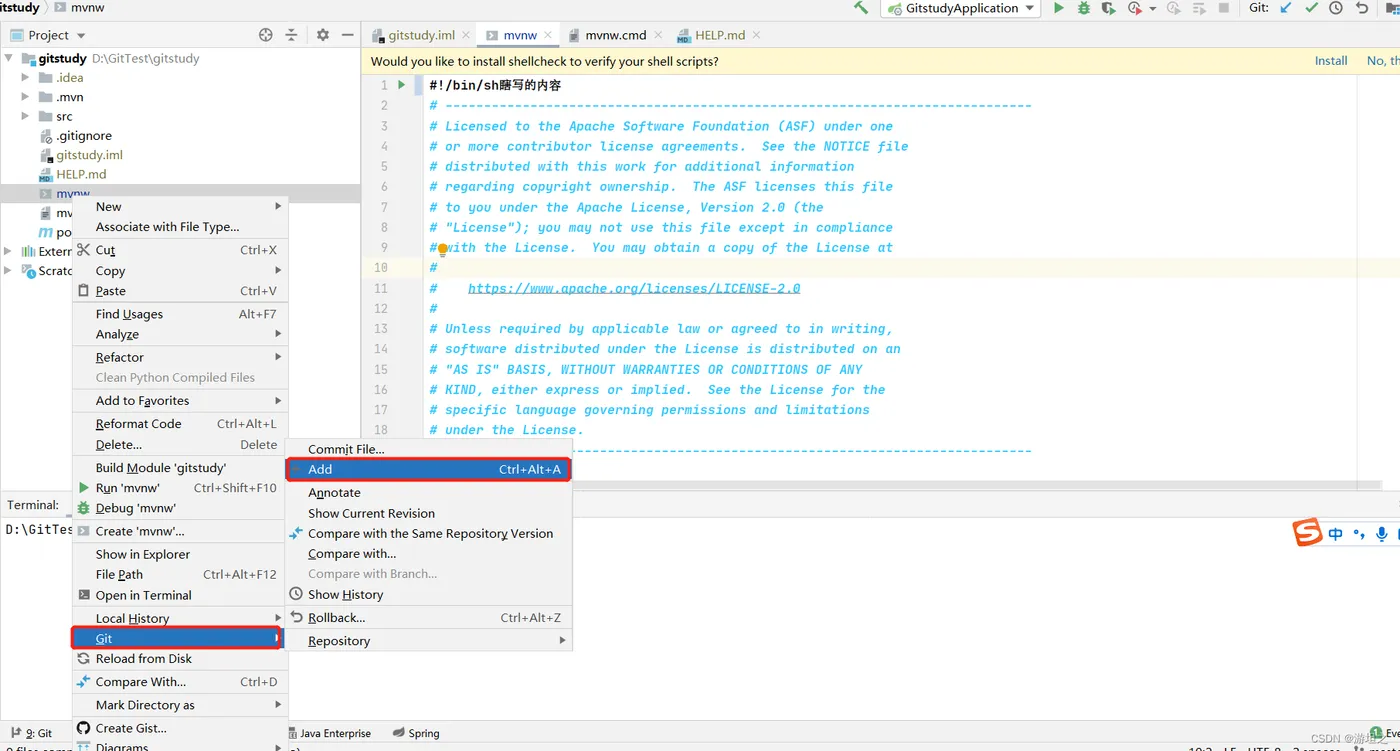Viewport: 1400px width, 751px height.
Task: Open the Local History submenu
Action: [180, 618]
